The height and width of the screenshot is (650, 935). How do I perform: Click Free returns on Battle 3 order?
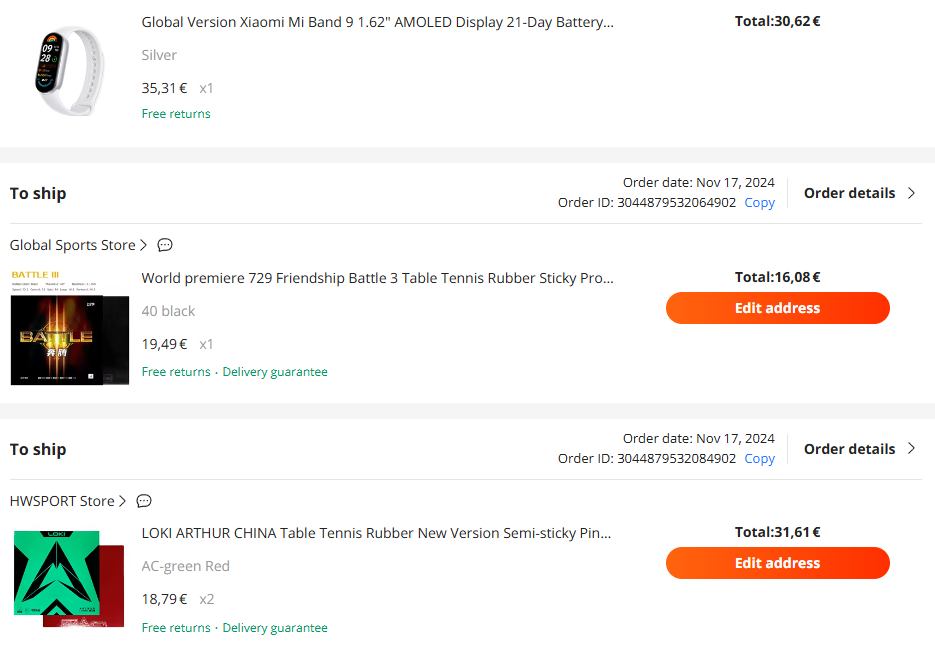click(176, 372)
